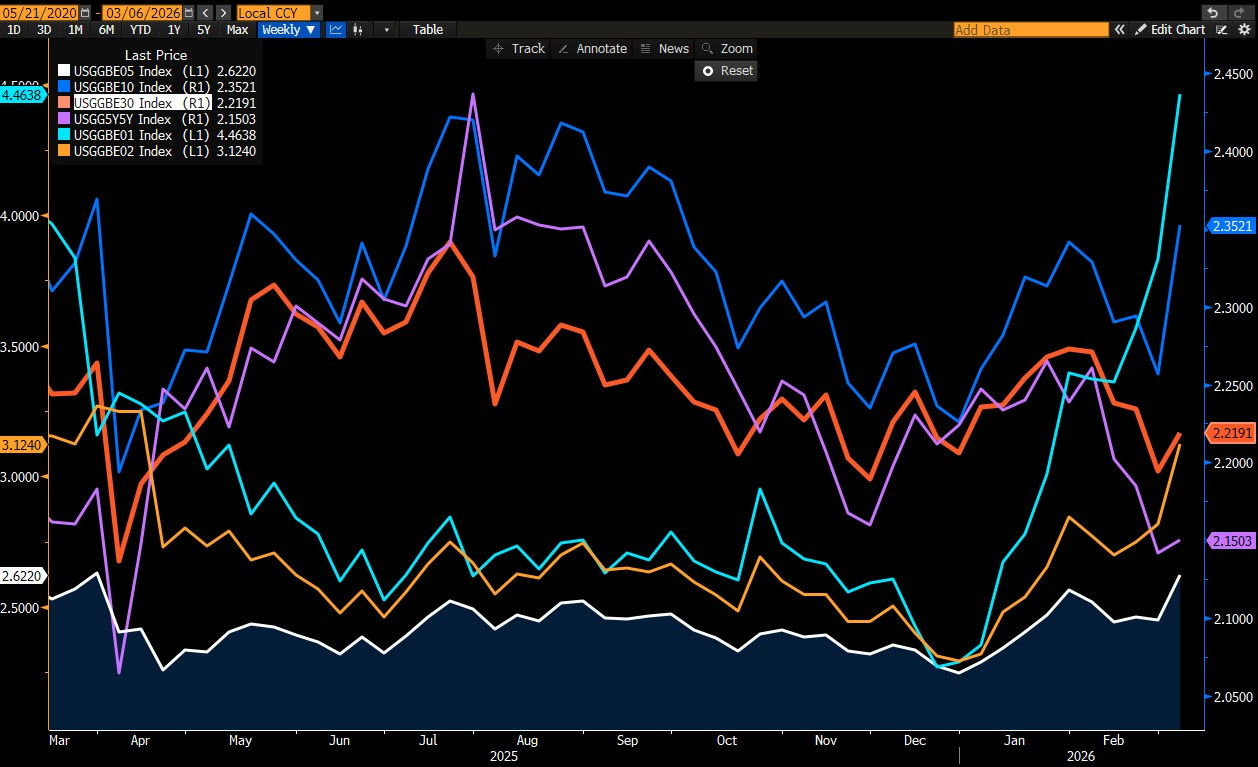Screen dimensions: 1258x767
Task: Switch to the candlestick chart icon
Action: (358, 29)
